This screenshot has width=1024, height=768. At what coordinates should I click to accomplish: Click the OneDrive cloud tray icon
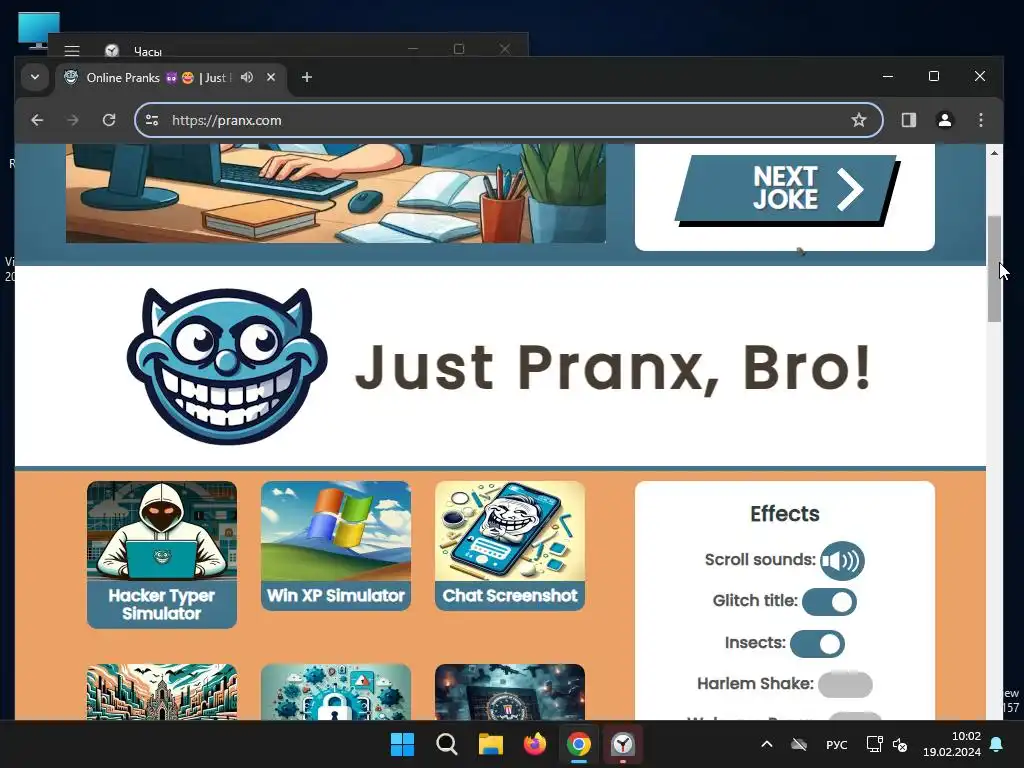coord(799,744)
